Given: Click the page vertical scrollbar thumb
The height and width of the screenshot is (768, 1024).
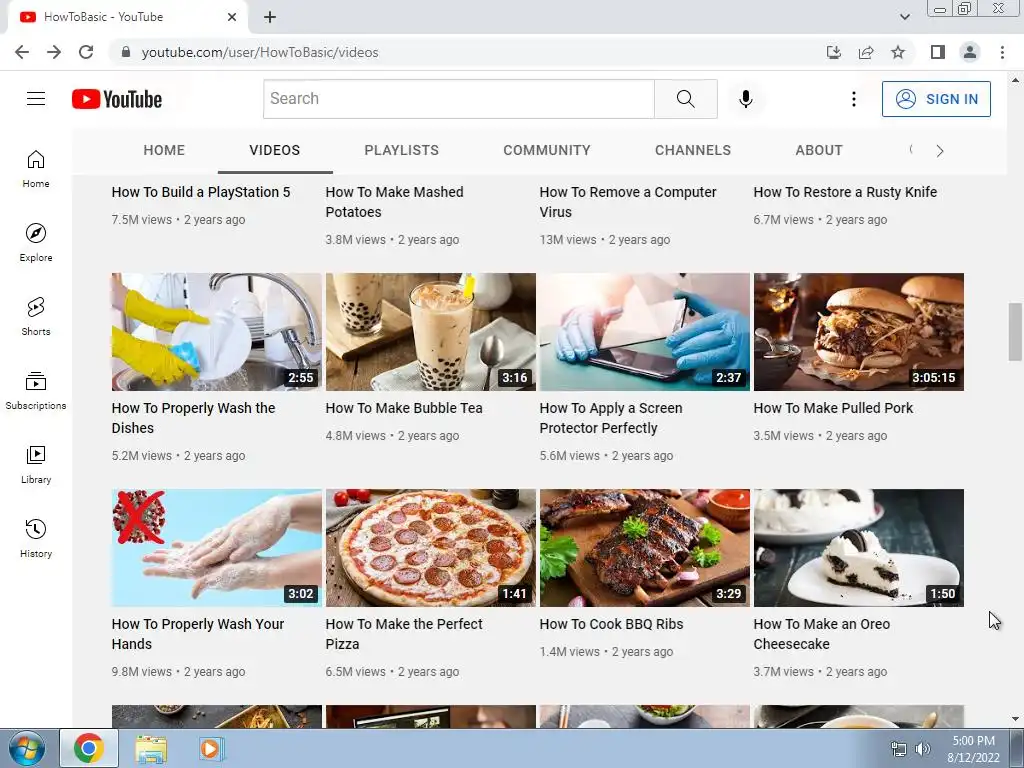Looking at the screenshot, I should click(1015, 332).
